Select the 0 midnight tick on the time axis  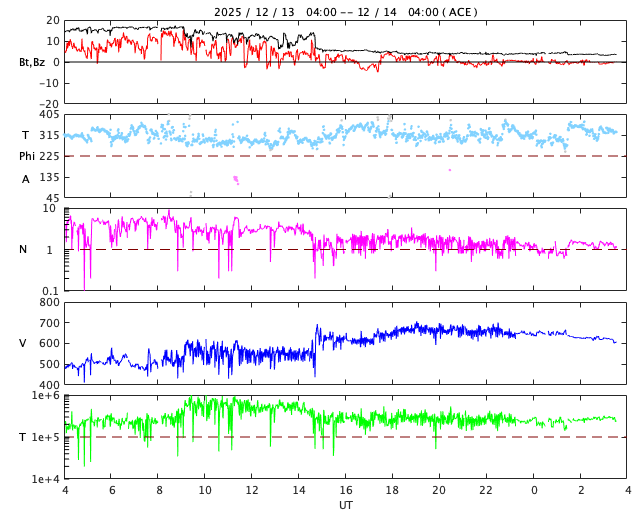click(534, 491)
